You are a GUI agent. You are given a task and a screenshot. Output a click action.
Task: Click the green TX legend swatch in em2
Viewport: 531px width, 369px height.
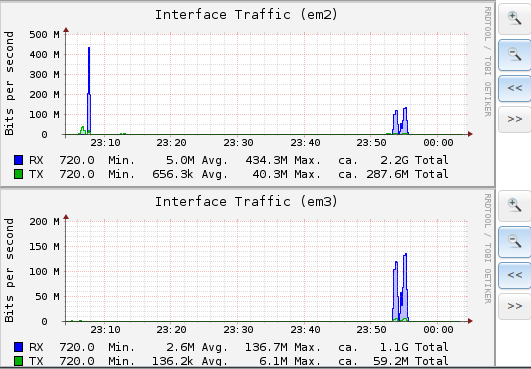click(19, 174)
